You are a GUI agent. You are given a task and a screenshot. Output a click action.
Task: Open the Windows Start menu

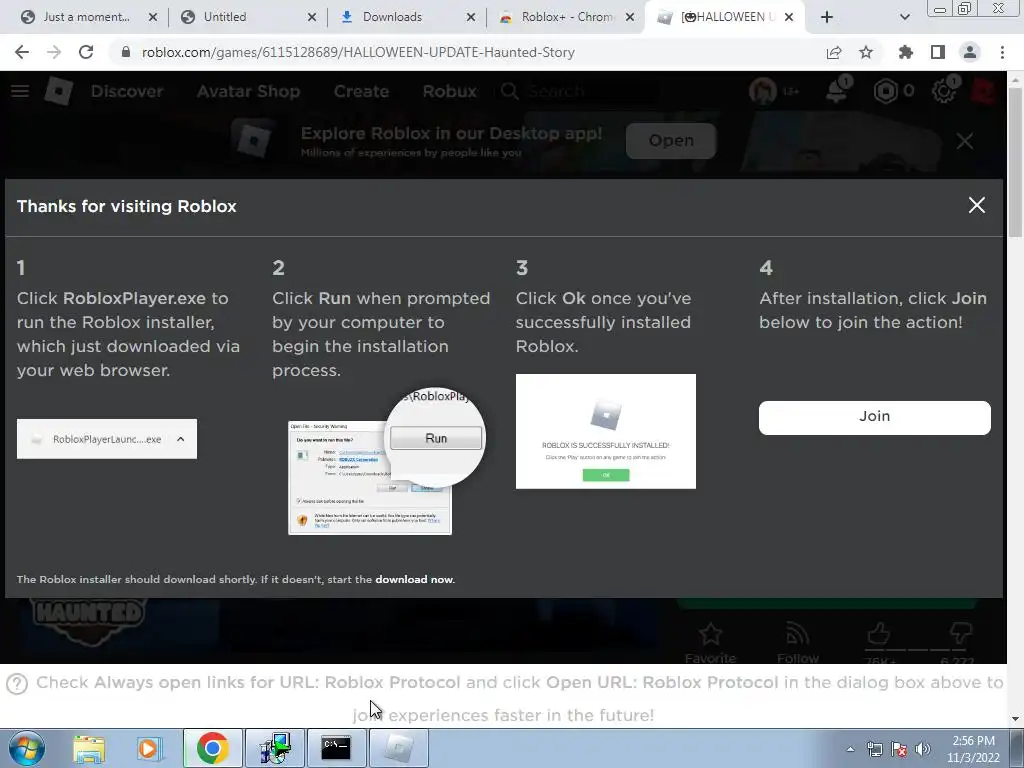tap(27, 748)
